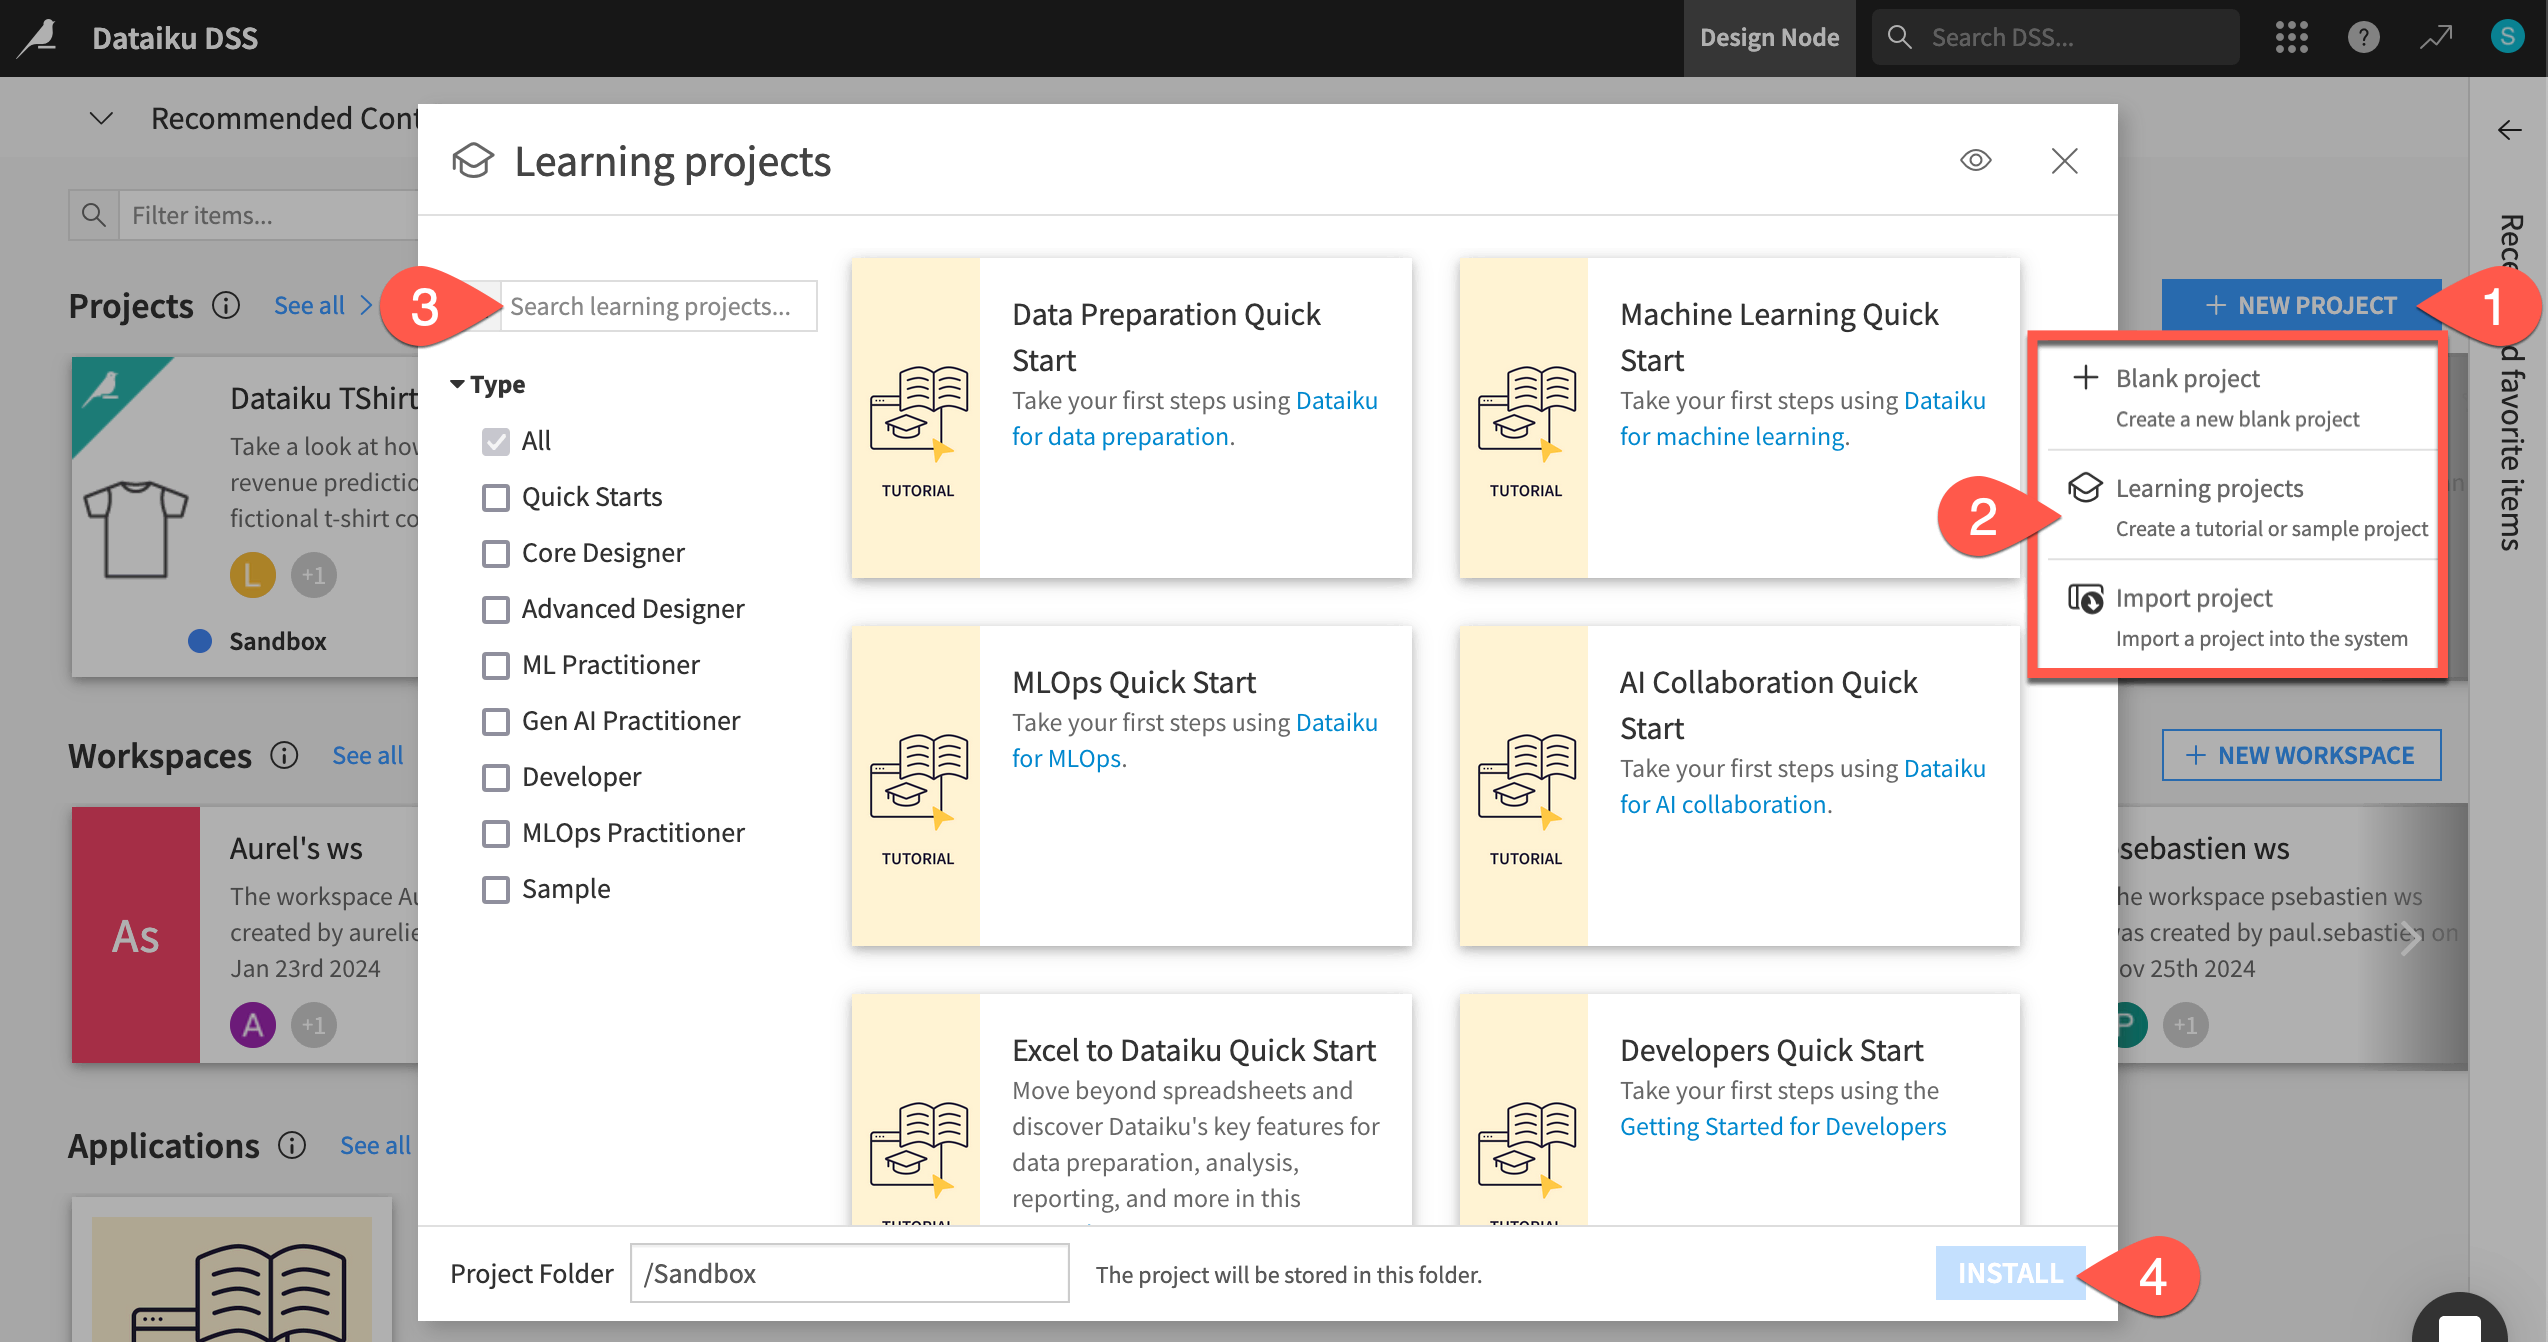Click the Project Folder input field
The height and width of the screenshot is (1342, 2548).
(849, 1273)
